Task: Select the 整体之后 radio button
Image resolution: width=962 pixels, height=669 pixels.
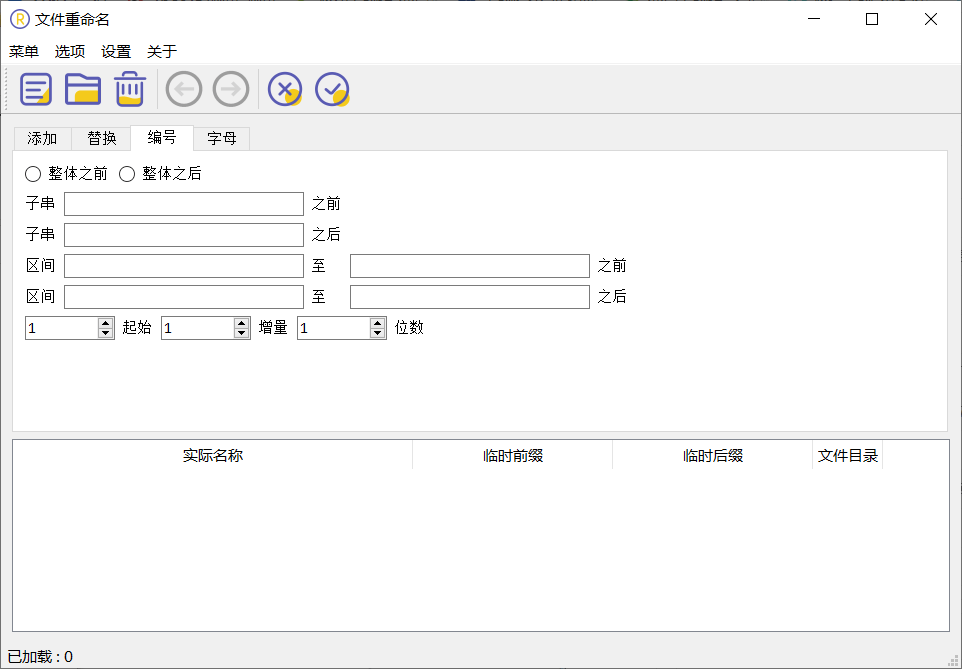Action: click(x=127, y=174)
